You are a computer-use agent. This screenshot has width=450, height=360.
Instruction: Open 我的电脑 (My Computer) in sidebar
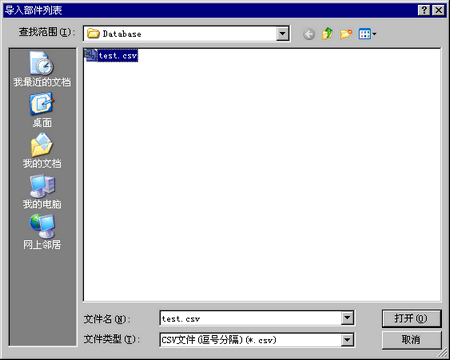(x=42, y=191)
